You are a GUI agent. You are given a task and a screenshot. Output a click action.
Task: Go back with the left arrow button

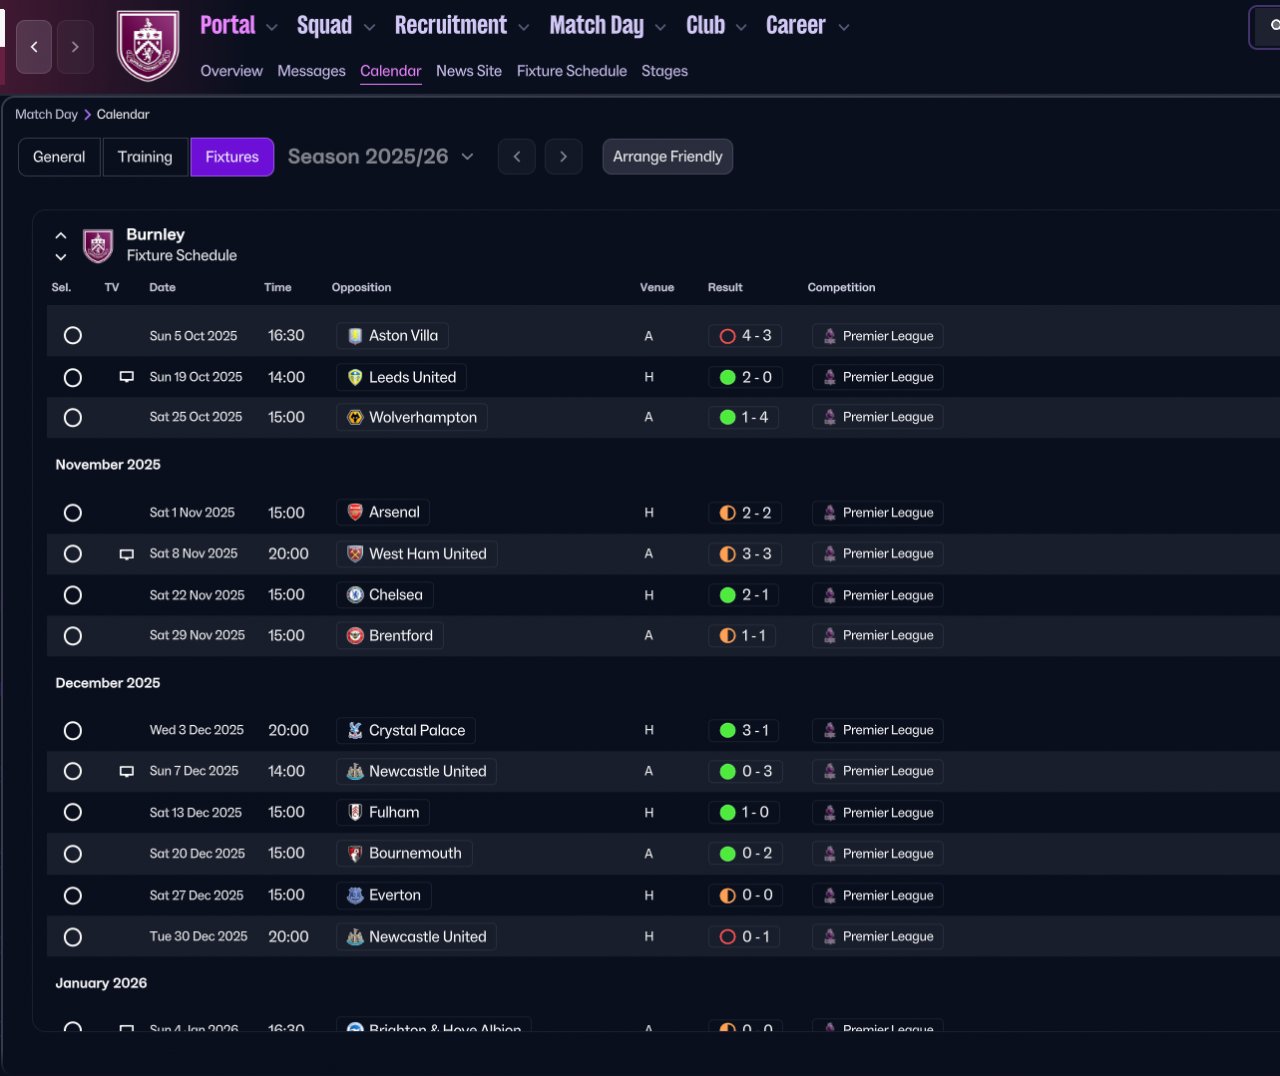coord(34,47)
